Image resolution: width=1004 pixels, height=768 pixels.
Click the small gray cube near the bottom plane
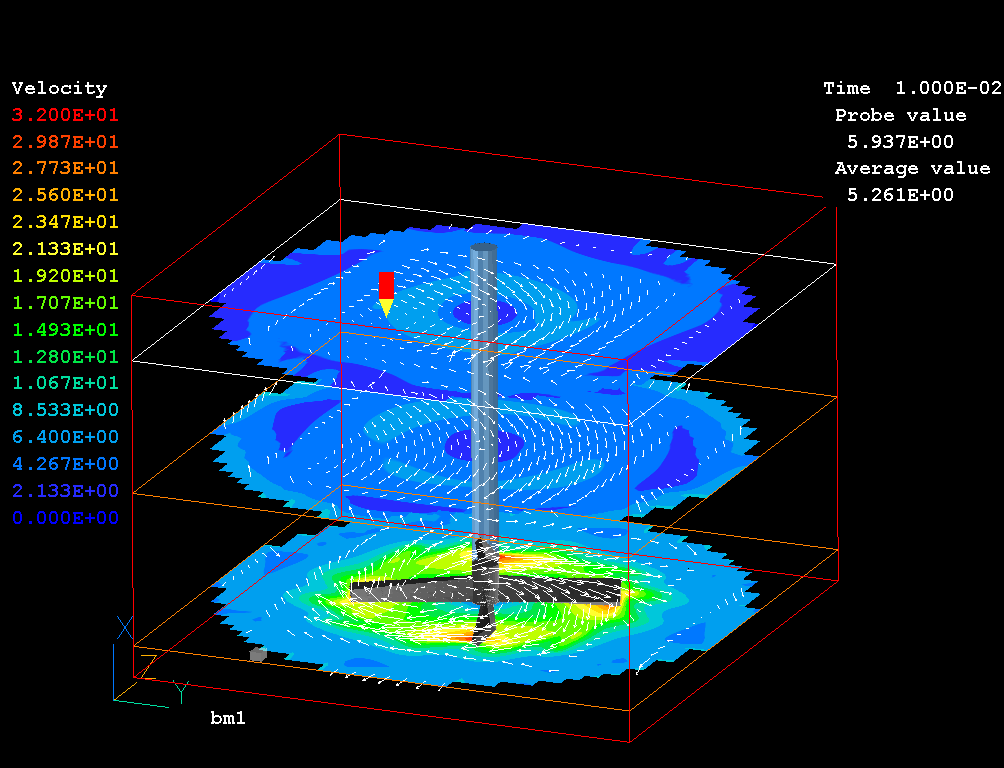258,654
